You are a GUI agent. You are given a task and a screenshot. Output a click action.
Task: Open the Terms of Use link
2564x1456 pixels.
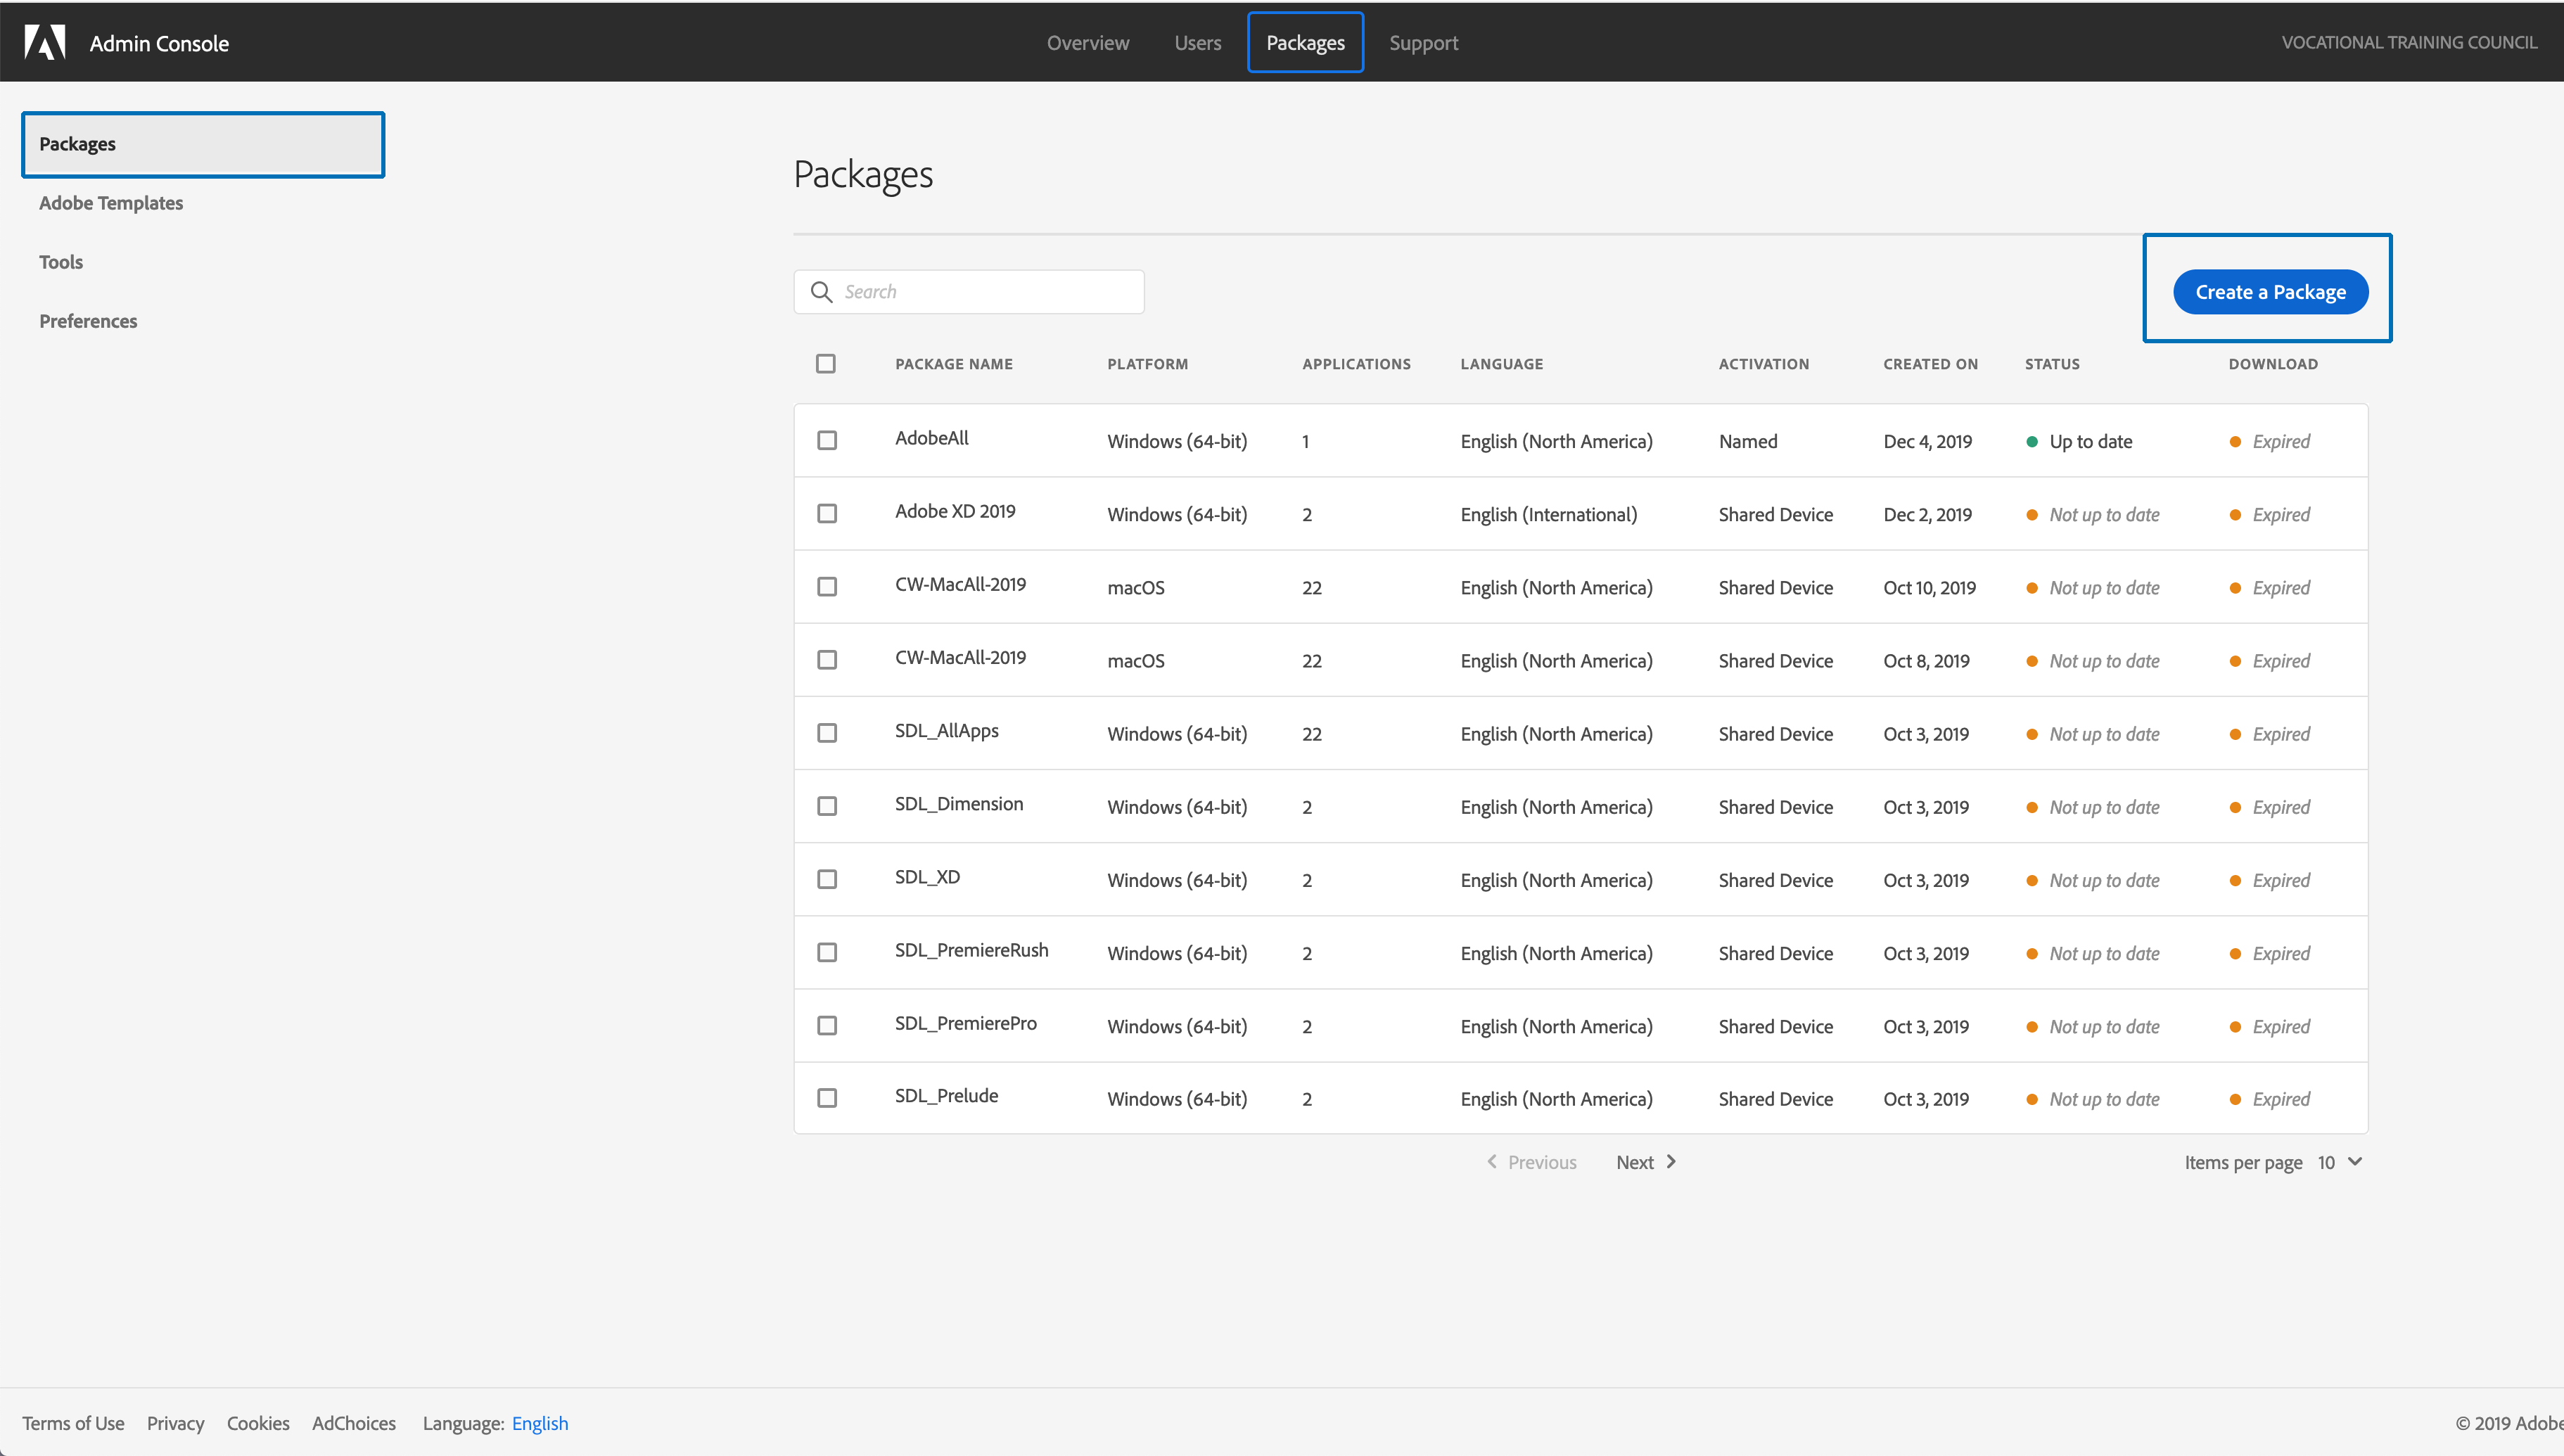click(x=73, y=1423)
